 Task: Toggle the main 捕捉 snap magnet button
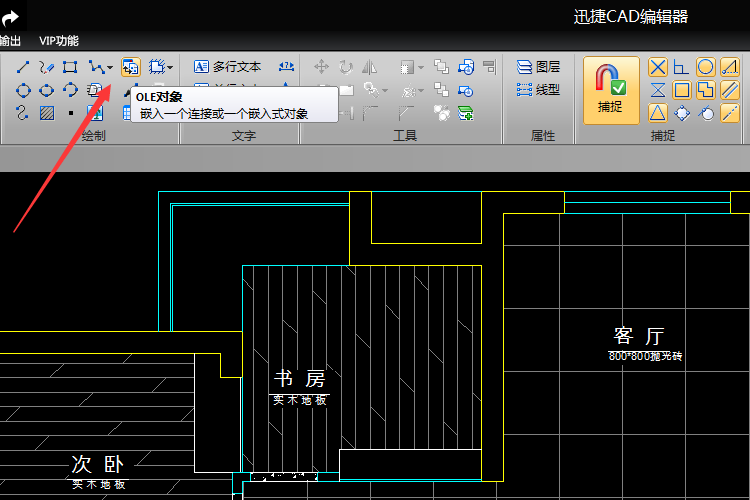[x=611, y=90]
